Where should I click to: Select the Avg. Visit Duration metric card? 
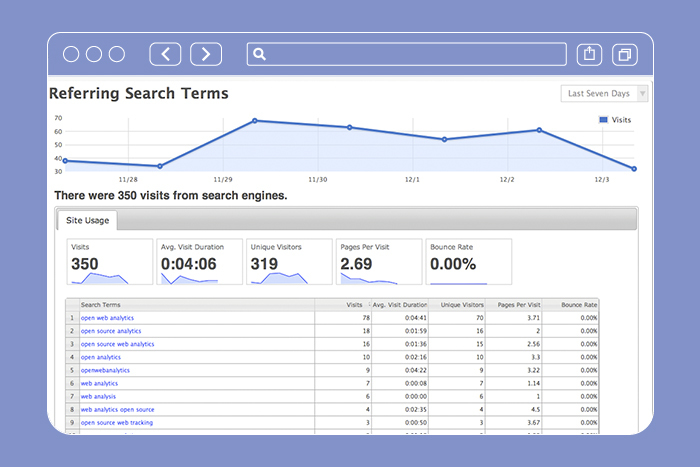click(200, 261)
